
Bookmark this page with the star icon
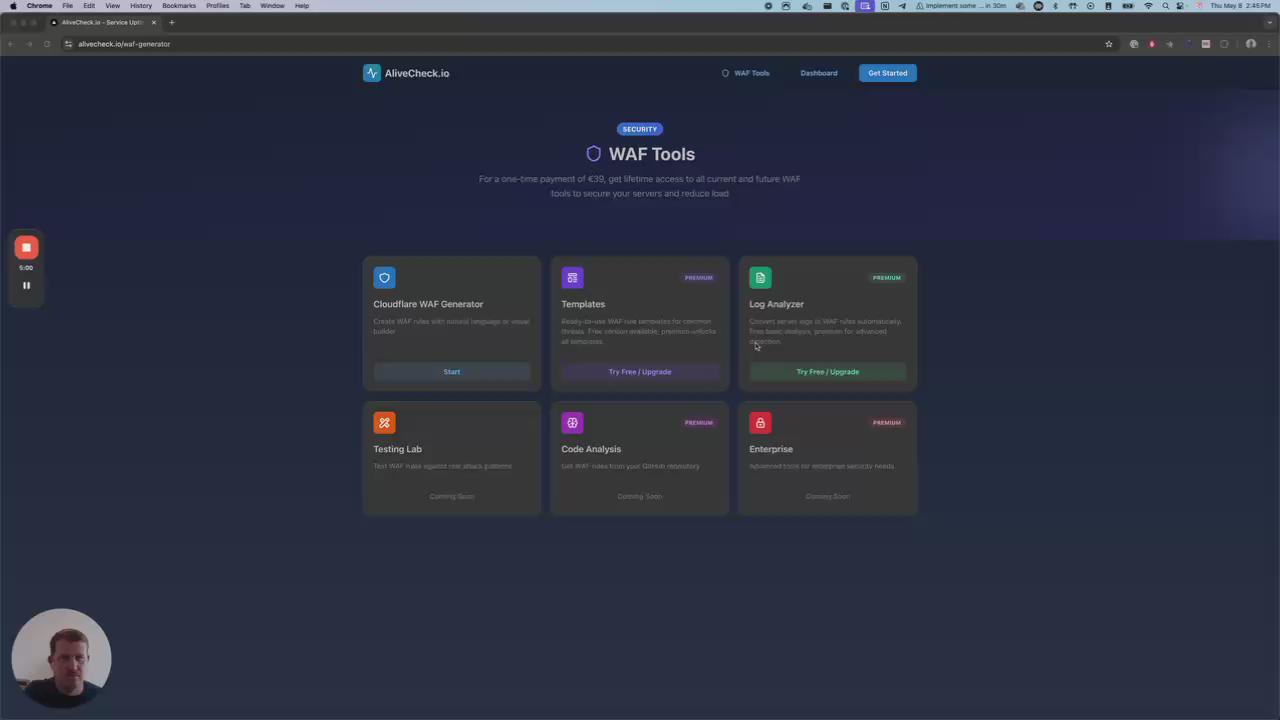click(1109, 44)
